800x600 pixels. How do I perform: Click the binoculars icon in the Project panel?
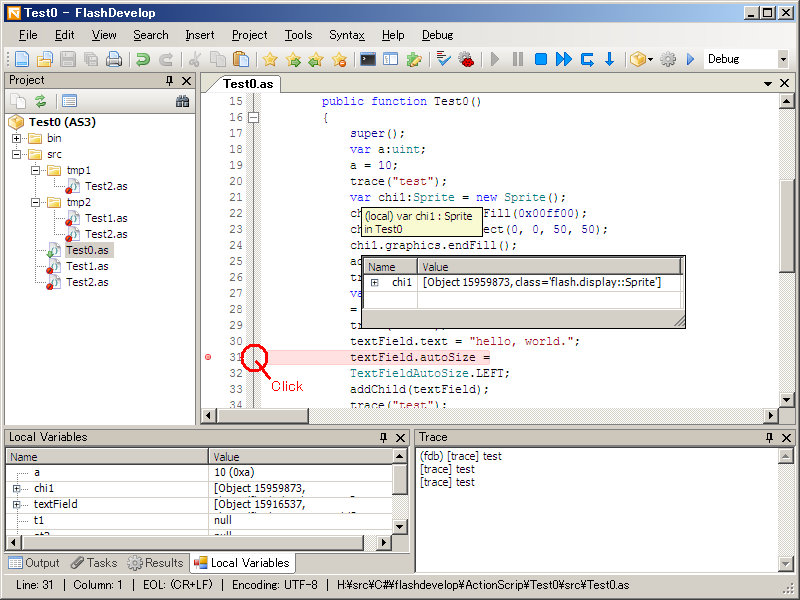click(182, 101)
